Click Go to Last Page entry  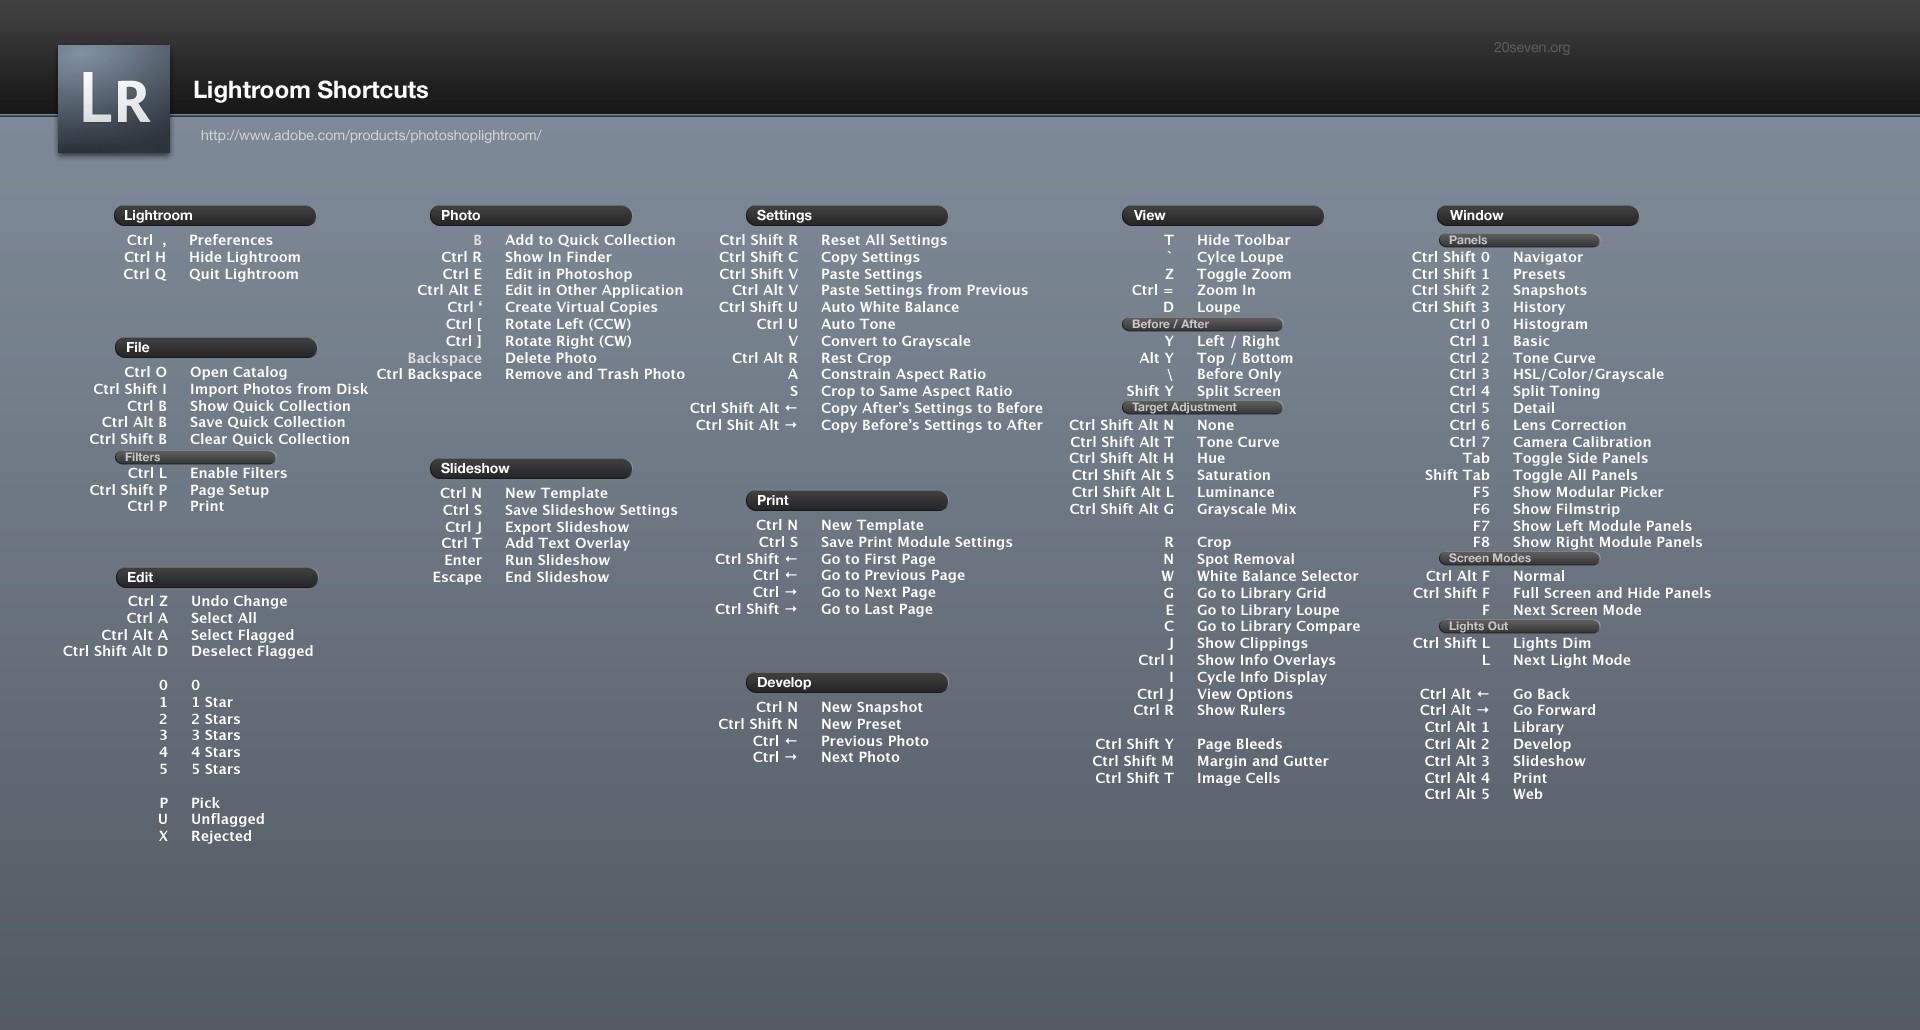click(x=877, y=609)
